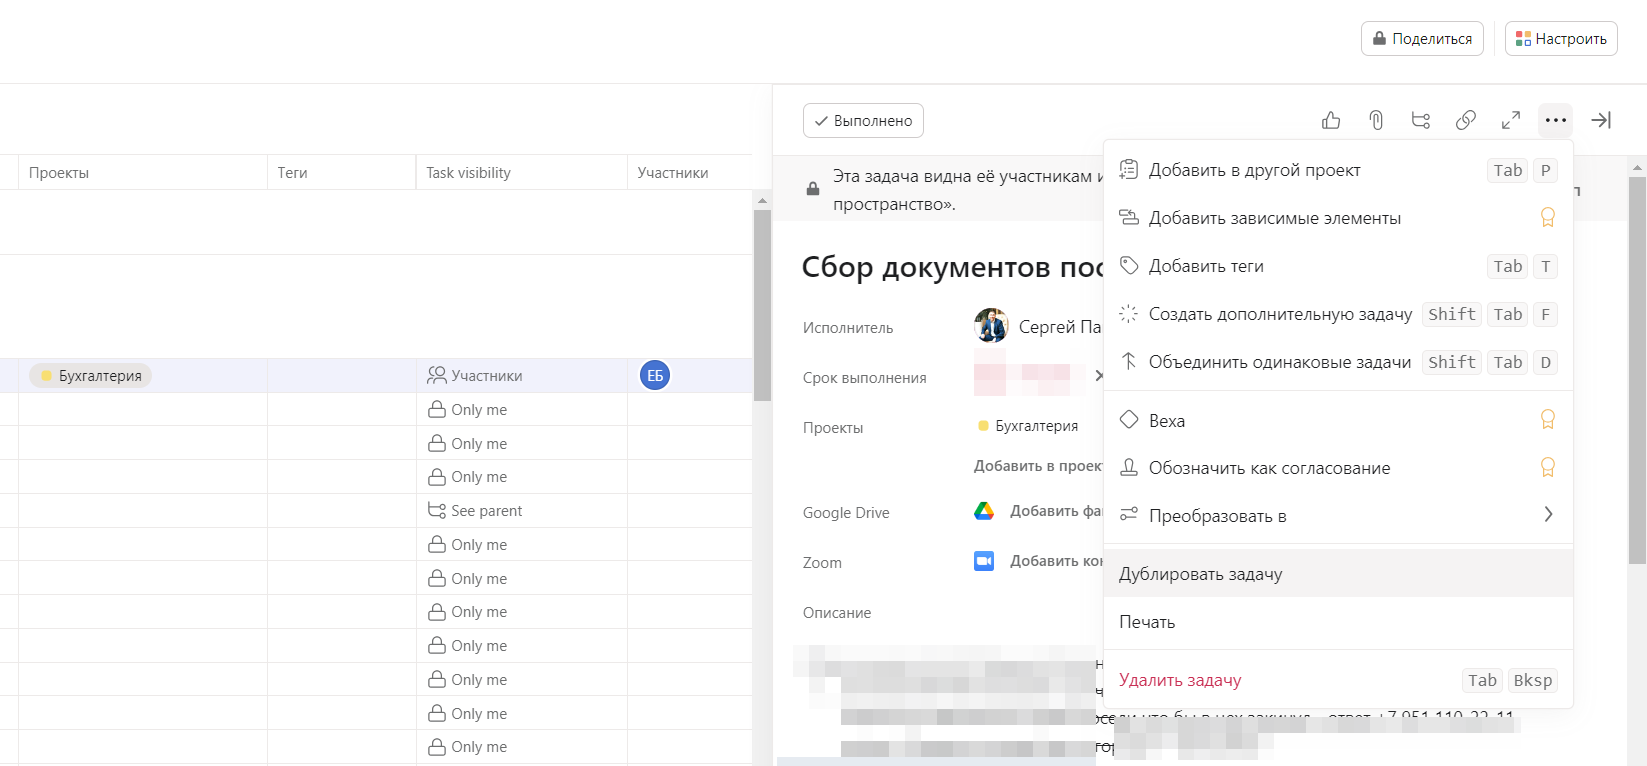Click the Поделиться share button

click(x=1422, y=39)
